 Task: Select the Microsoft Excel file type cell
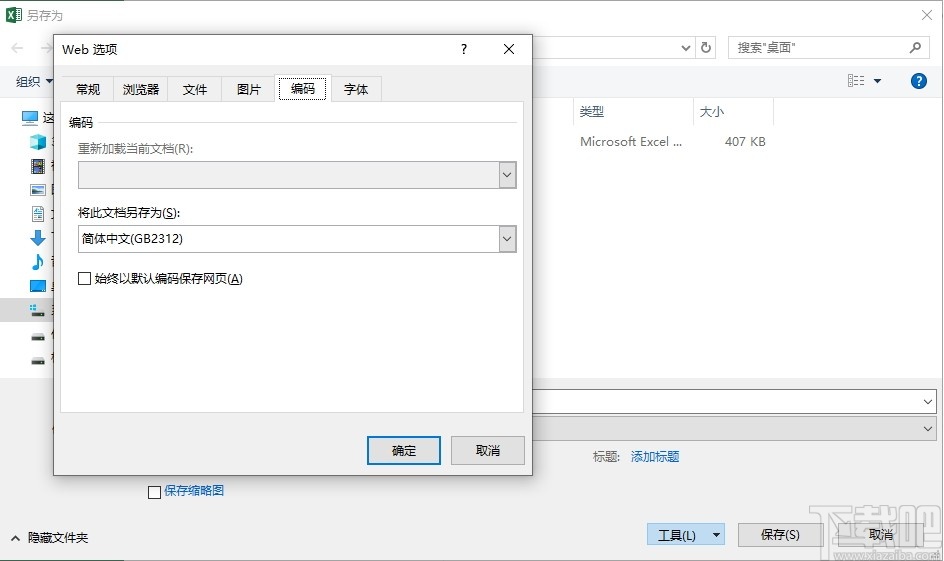point(631,142)
